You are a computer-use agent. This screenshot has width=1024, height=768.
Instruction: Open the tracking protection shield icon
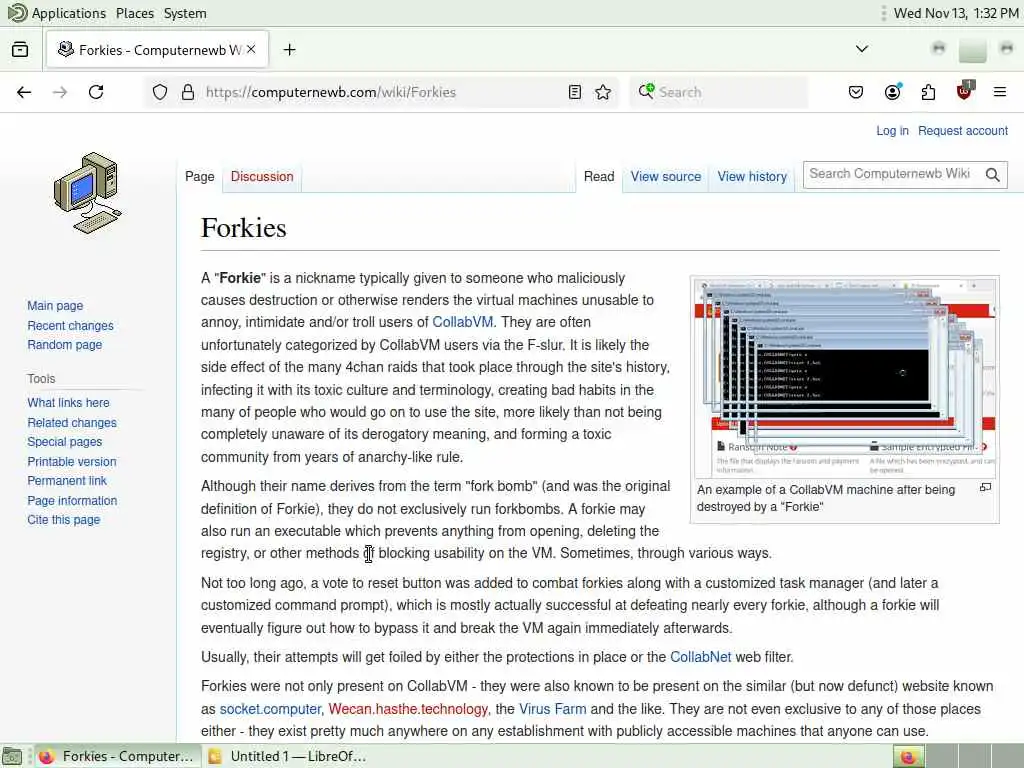point(160,92)
